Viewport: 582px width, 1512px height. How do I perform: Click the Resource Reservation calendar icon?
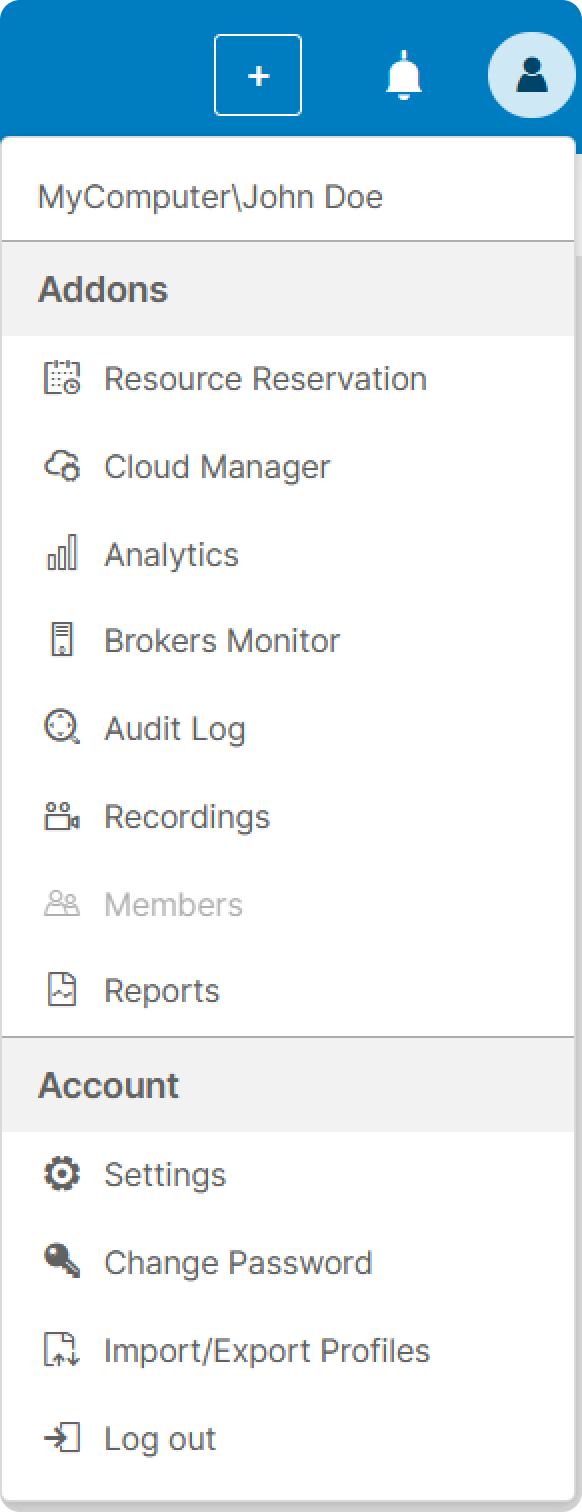click(62, 378)
